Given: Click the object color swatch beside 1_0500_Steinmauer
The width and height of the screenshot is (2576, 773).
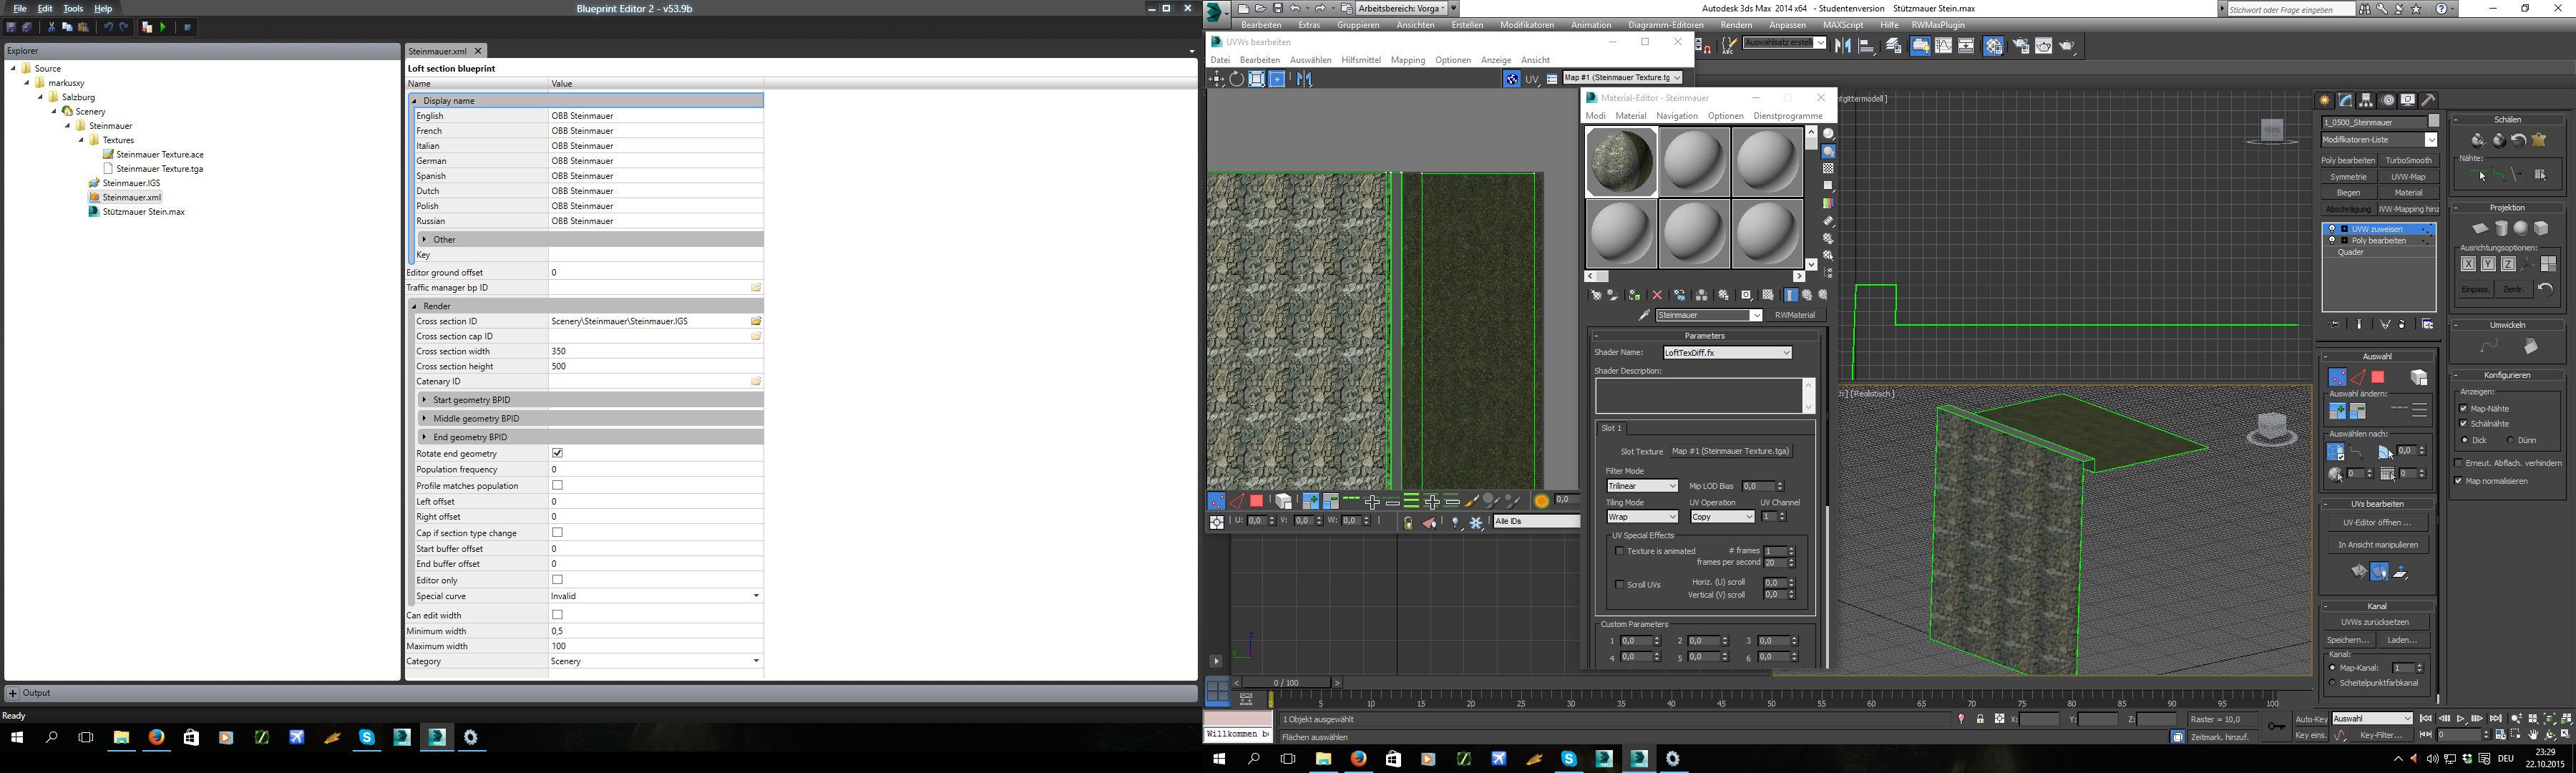Looking at the screenshot, I should tap(2434, 122).
